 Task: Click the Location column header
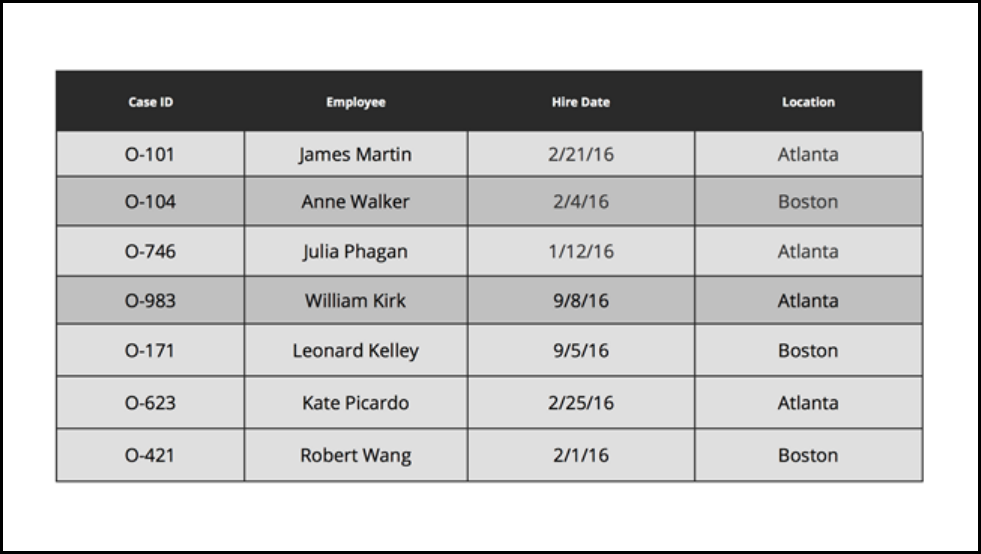click(x=808, y=102)
